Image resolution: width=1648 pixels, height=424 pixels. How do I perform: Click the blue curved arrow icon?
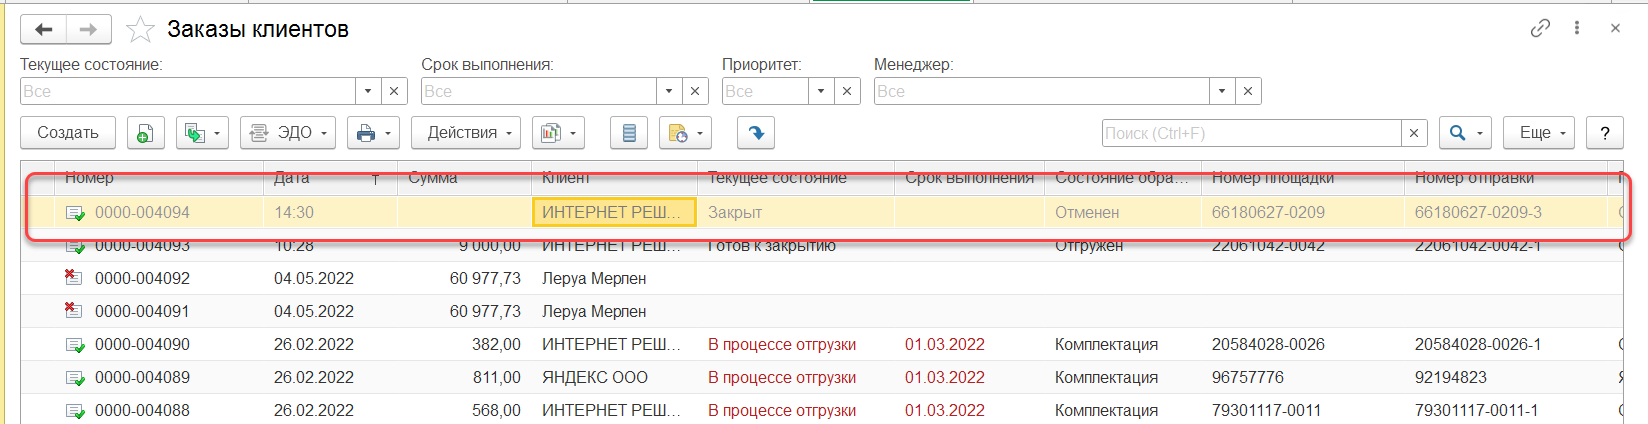click(x=755, y=133)
